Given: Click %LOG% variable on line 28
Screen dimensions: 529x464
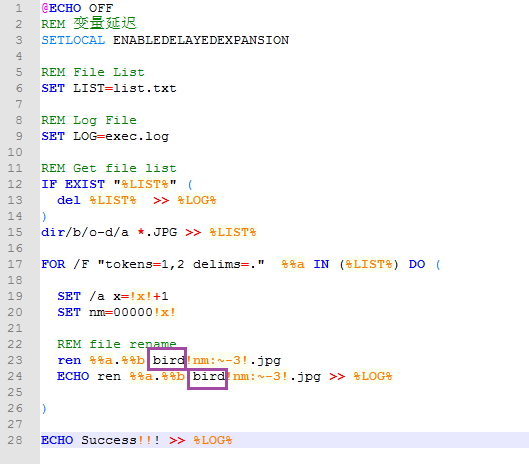Looking at the screenshot, I should 213,440.
